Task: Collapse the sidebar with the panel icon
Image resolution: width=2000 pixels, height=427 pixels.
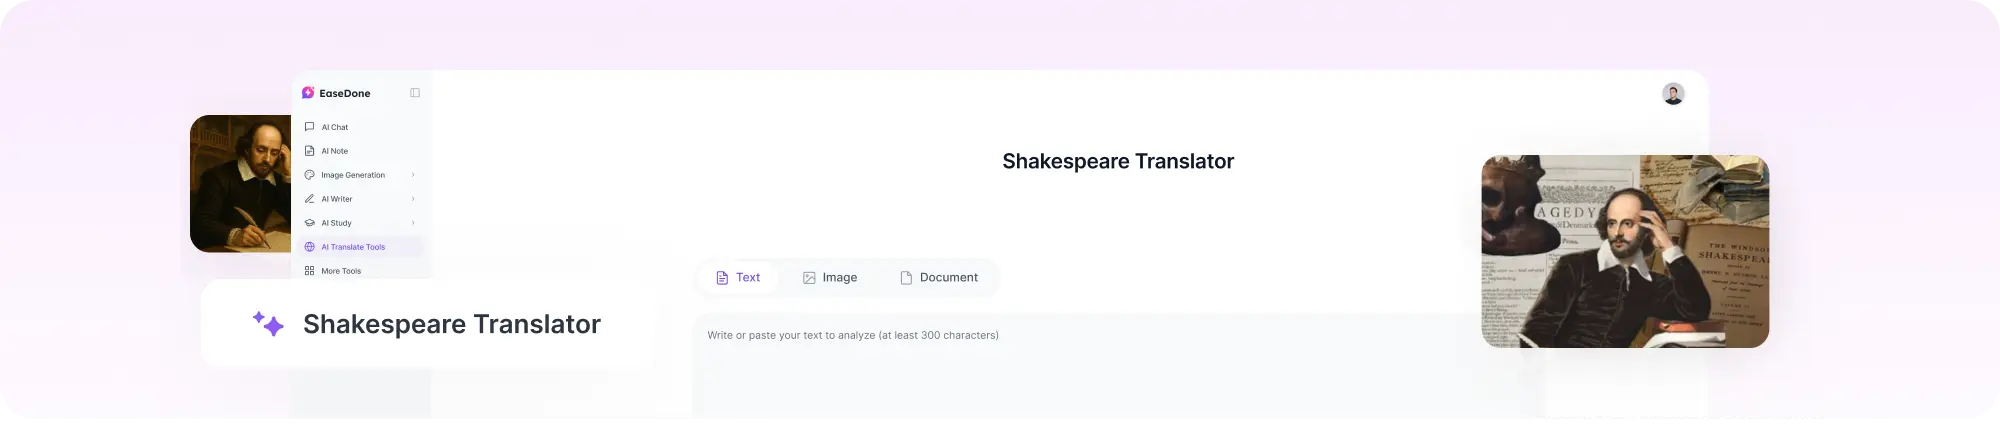Action: [x=415, y=93]
